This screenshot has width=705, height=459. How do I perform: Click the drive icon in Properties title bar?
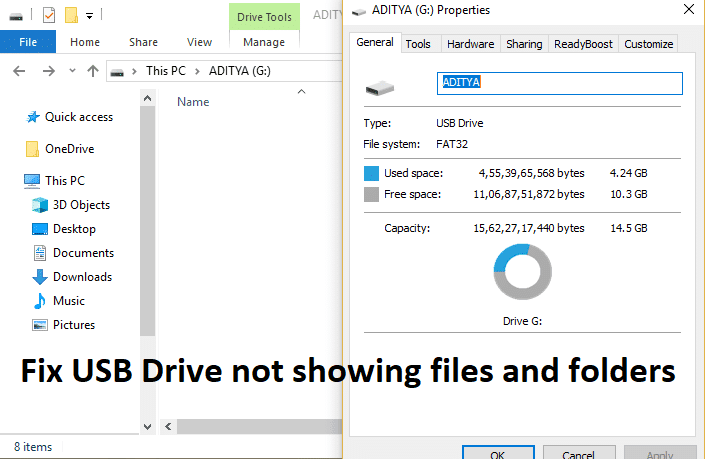(359, 12)
